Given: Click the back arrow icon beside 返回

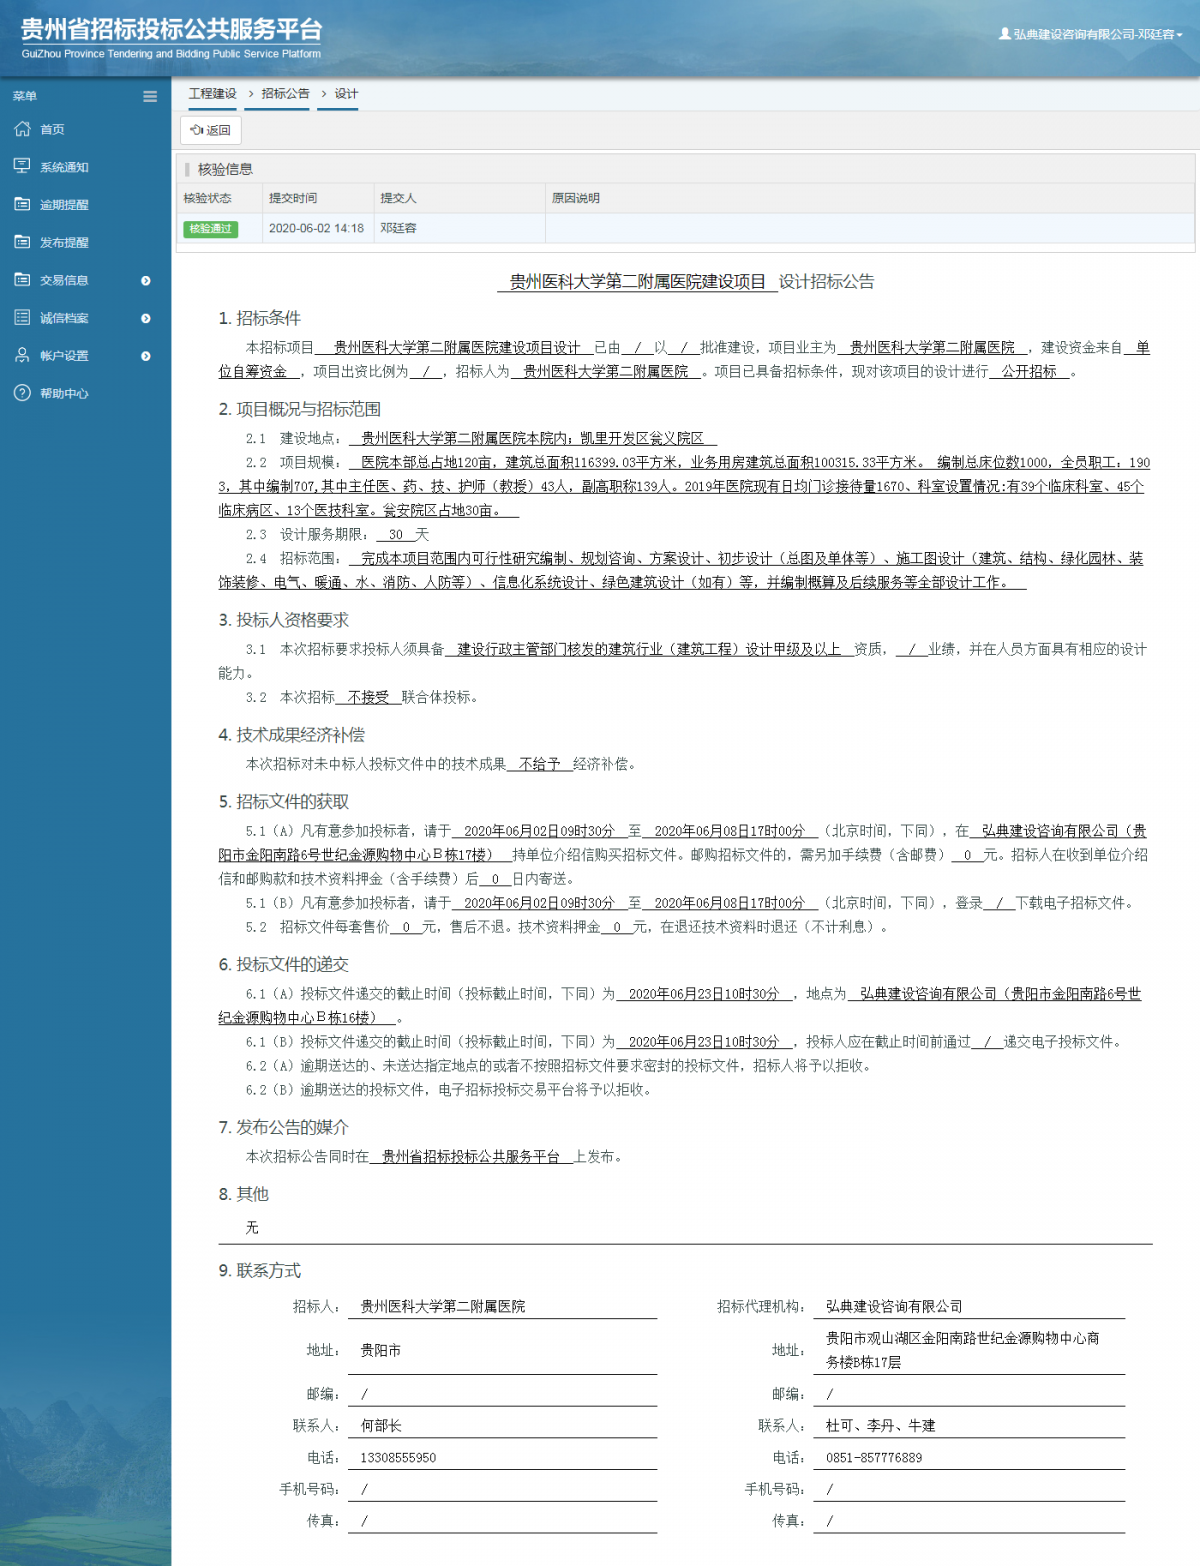Looking at the screenshot, I should [198, 129].
